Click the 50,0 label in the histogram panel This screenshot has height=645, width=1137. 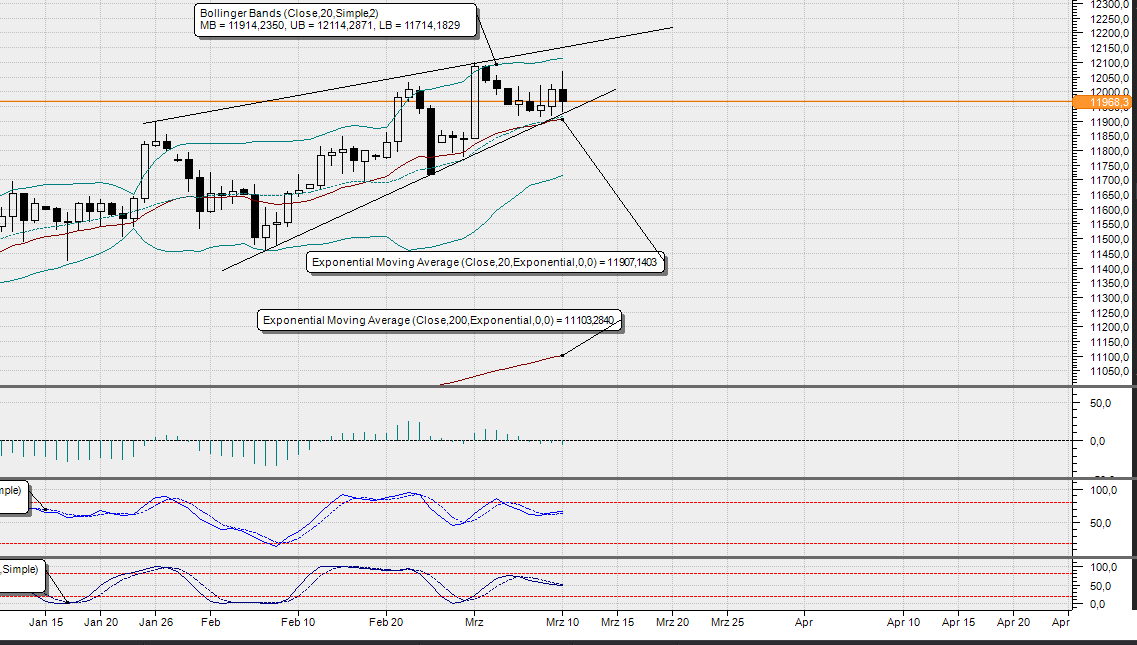[x=1100, y=403]
